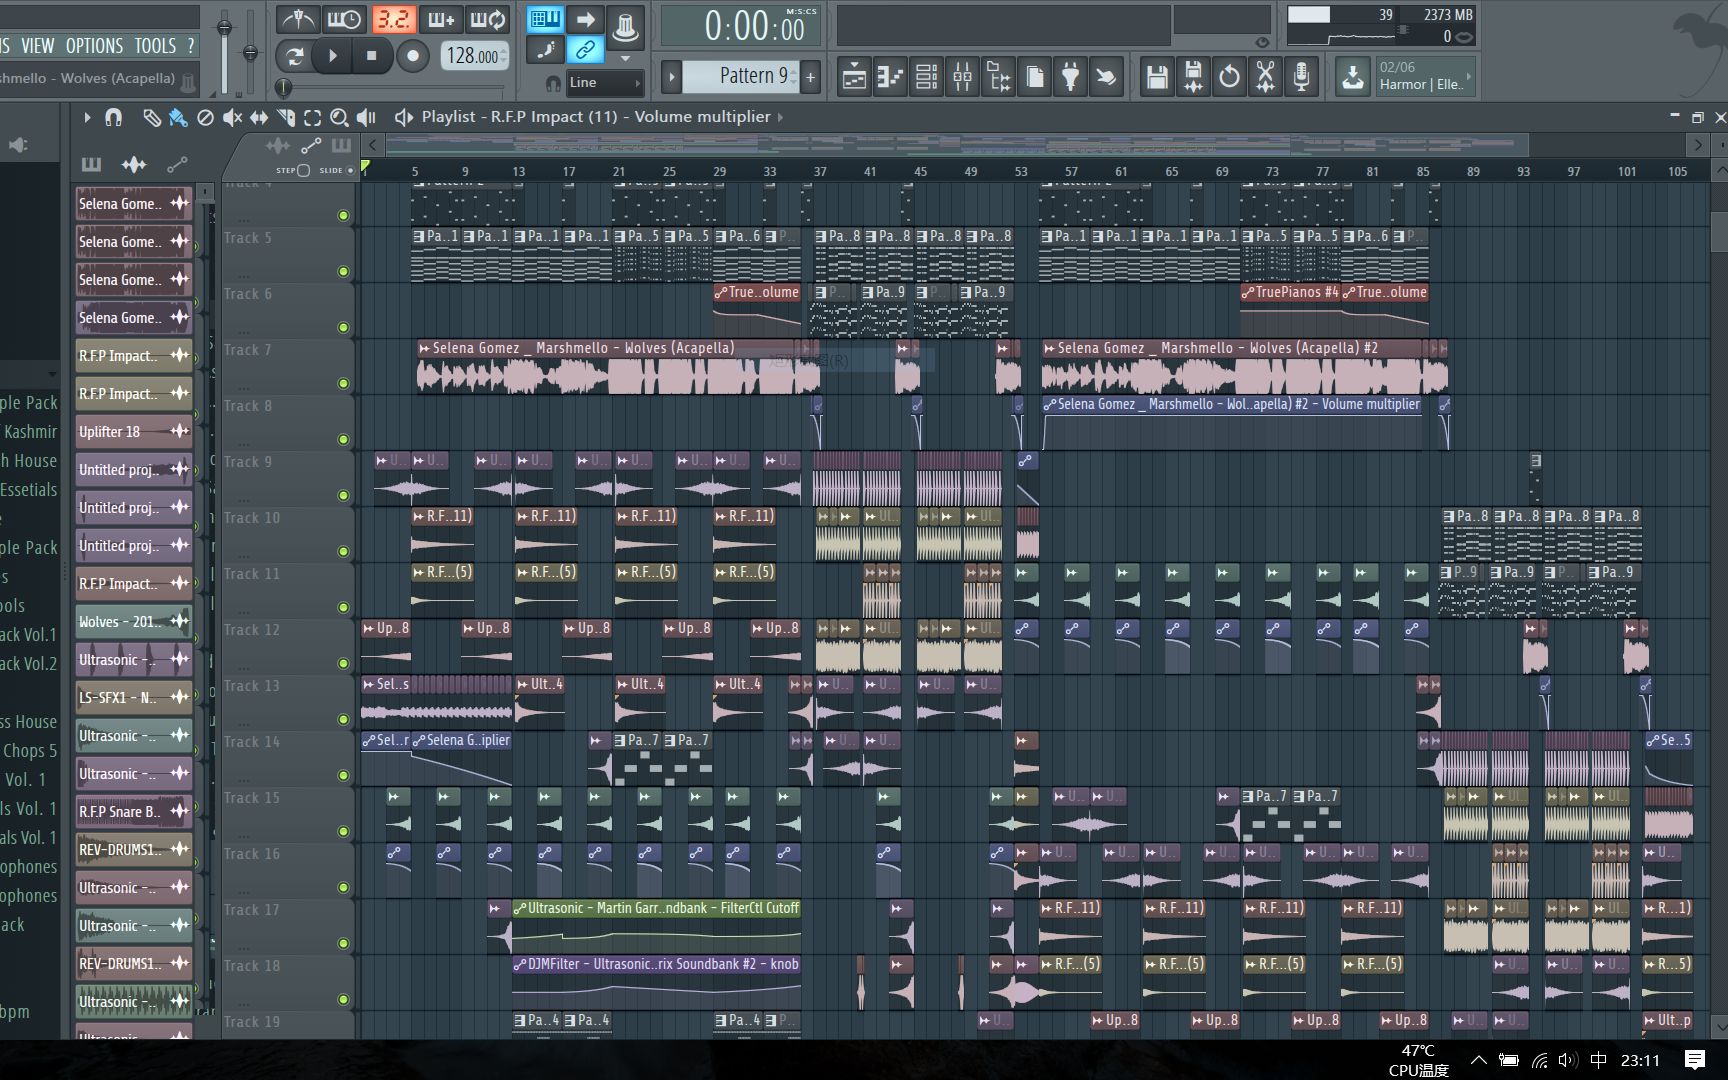Arm recording with the record button
This screenshot has width=1728, height=1080.
(412, 55)
